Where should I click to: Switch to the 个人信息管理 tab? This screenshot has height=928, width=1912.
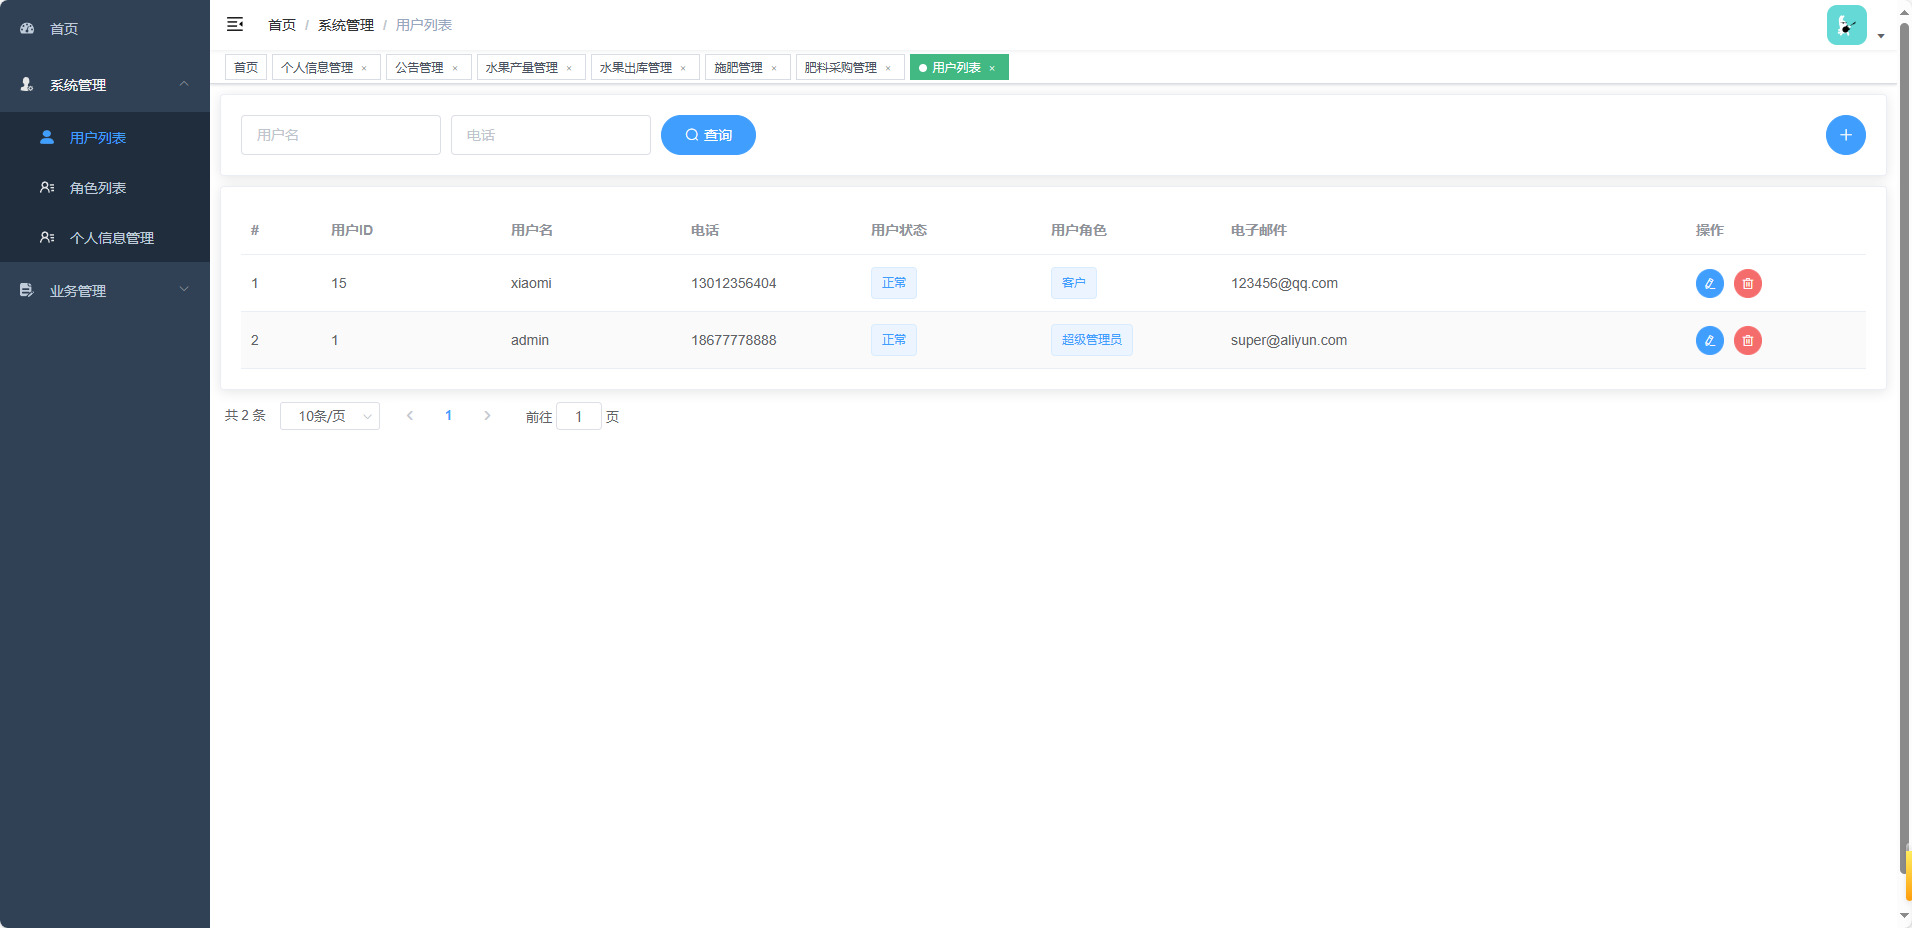[317, 68]
